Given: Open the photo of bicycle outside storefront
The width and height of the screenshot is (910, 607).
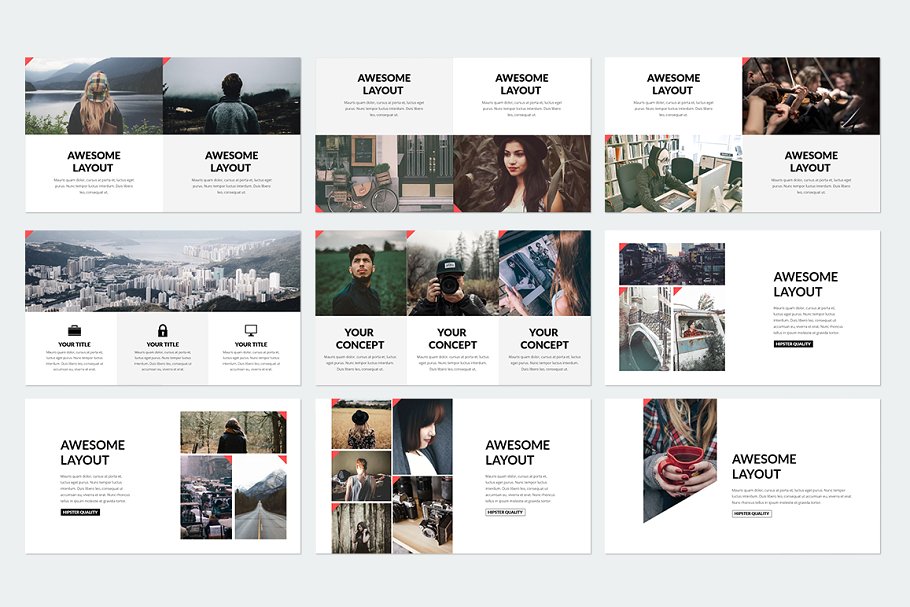Looking at the screenshot, I should click(384, 173).
